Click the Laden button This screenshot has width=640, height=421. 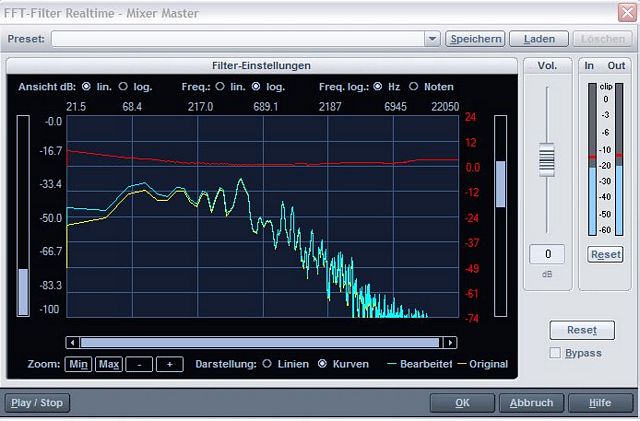point(539,39)
